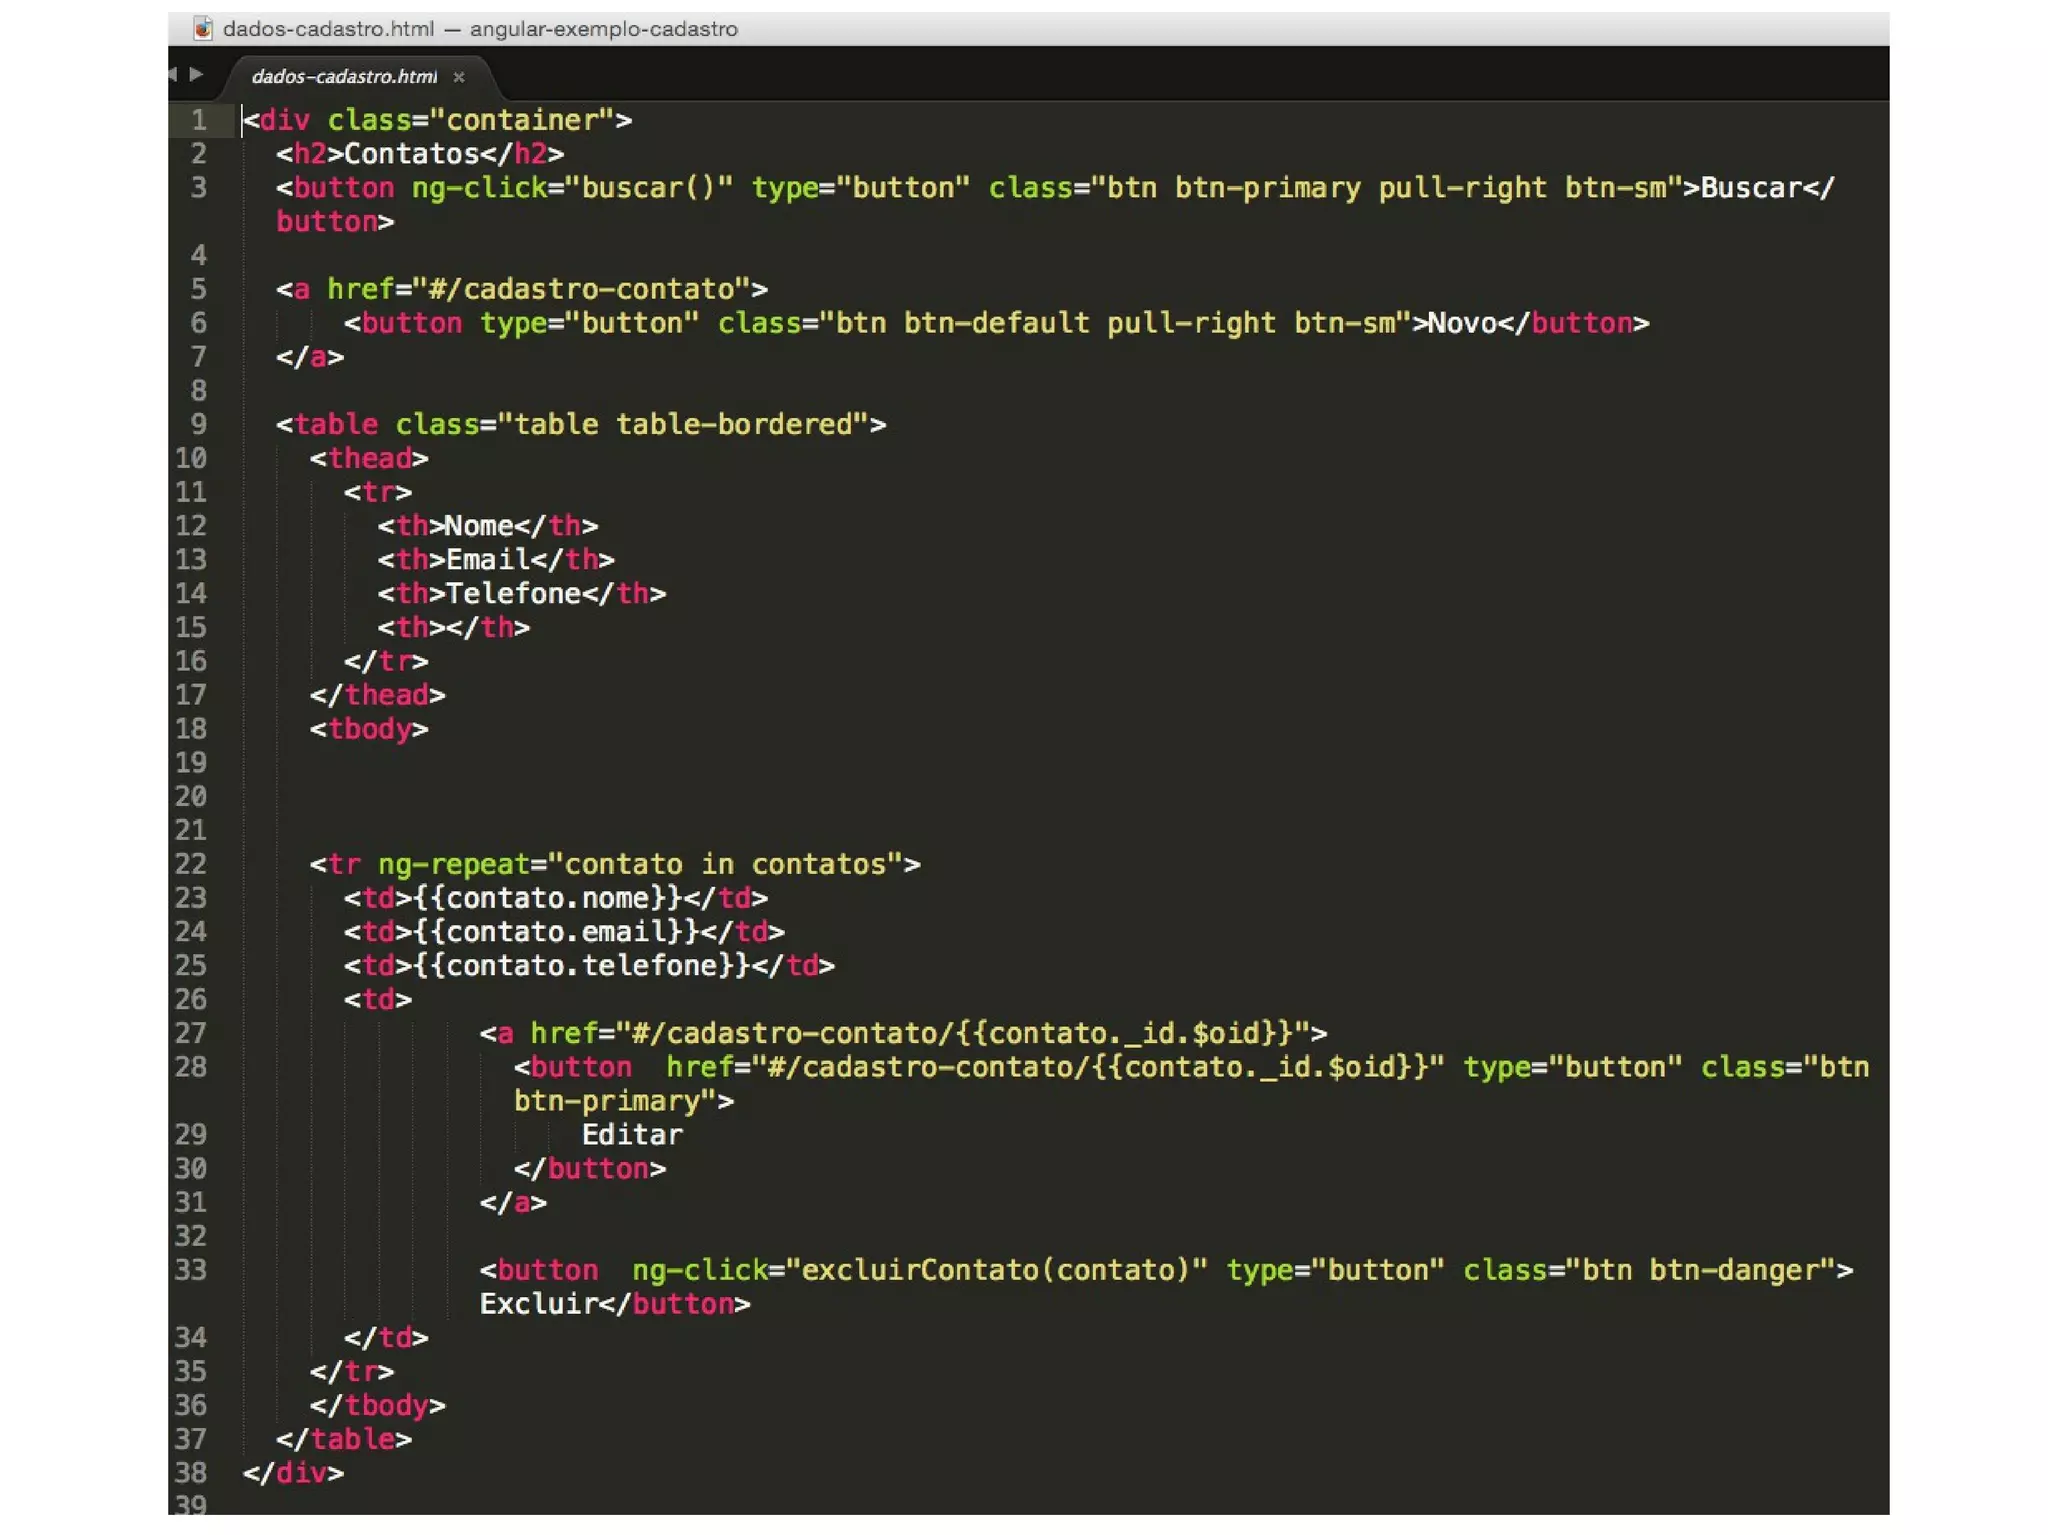Place cursor in Telefone header text

pyautogui.click(x=513, y=594)
